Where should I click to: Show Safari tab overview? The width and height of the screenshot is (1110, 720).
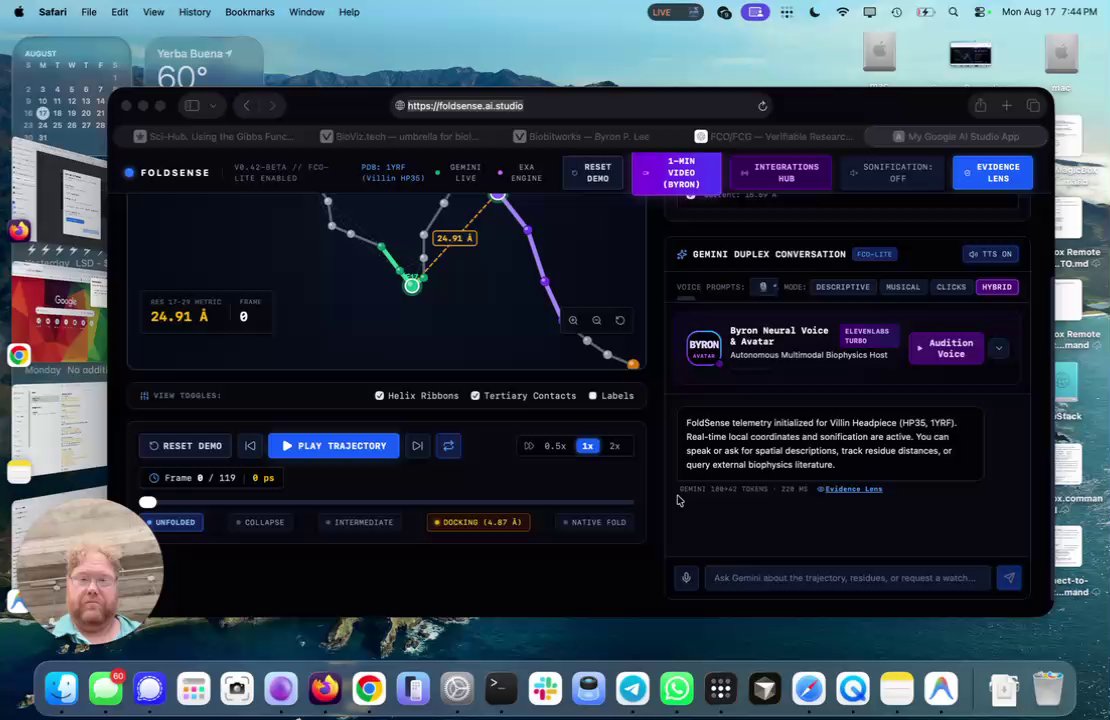point(1034,106)
